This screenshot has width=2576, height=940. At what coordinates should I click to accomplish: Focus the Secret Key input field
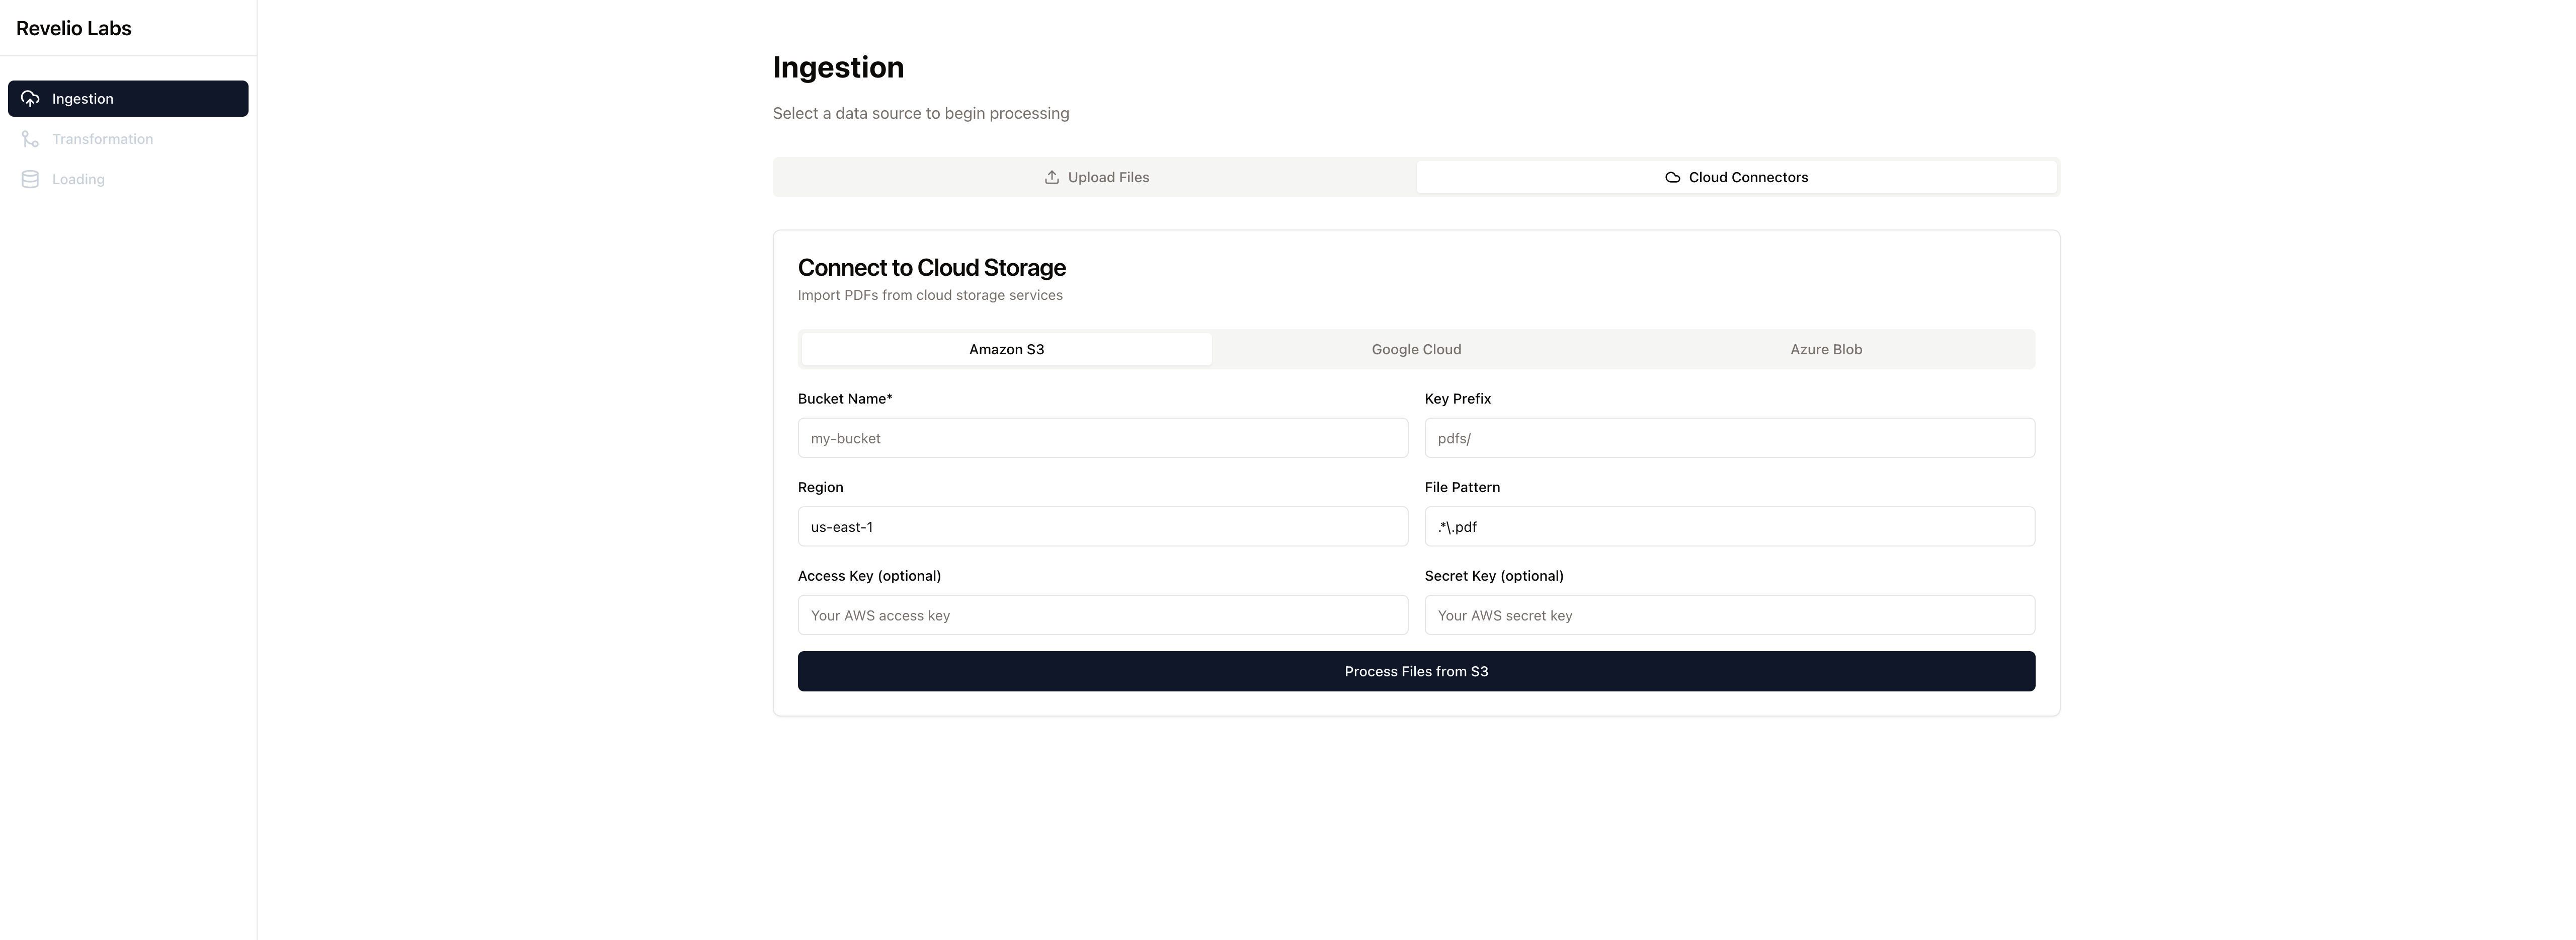pos(1729,615)
